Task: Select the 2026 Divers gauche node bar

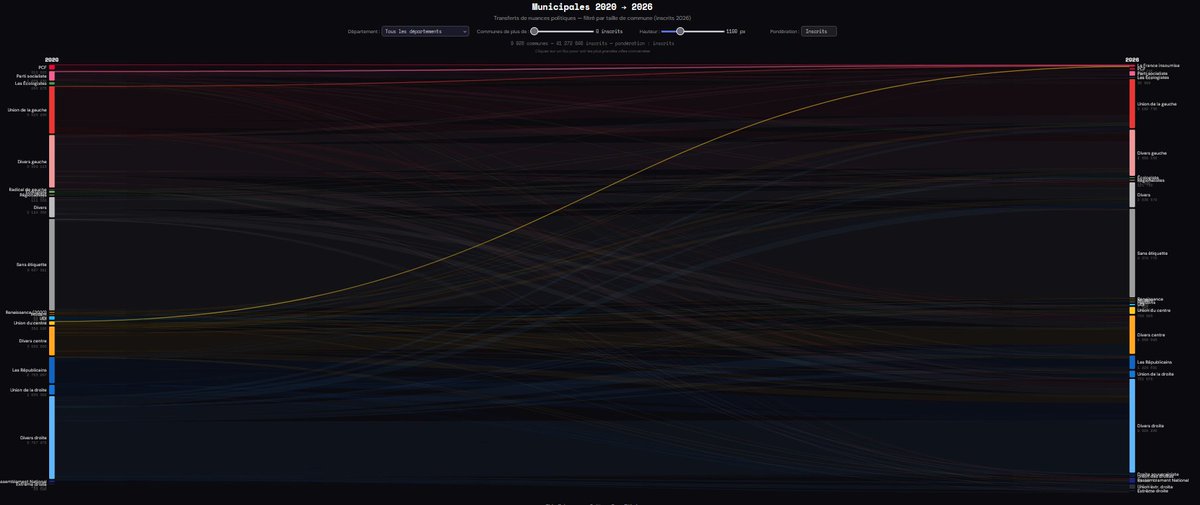Action: pyautogui.click(x=1132, y=153)
